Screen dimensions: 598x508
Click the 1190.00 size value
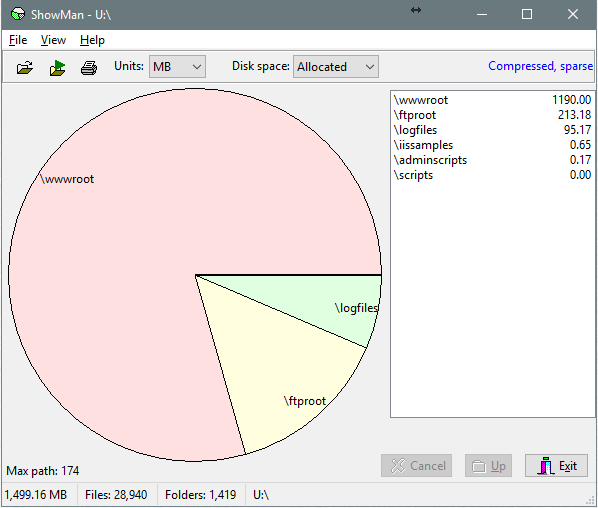[572, 100]
